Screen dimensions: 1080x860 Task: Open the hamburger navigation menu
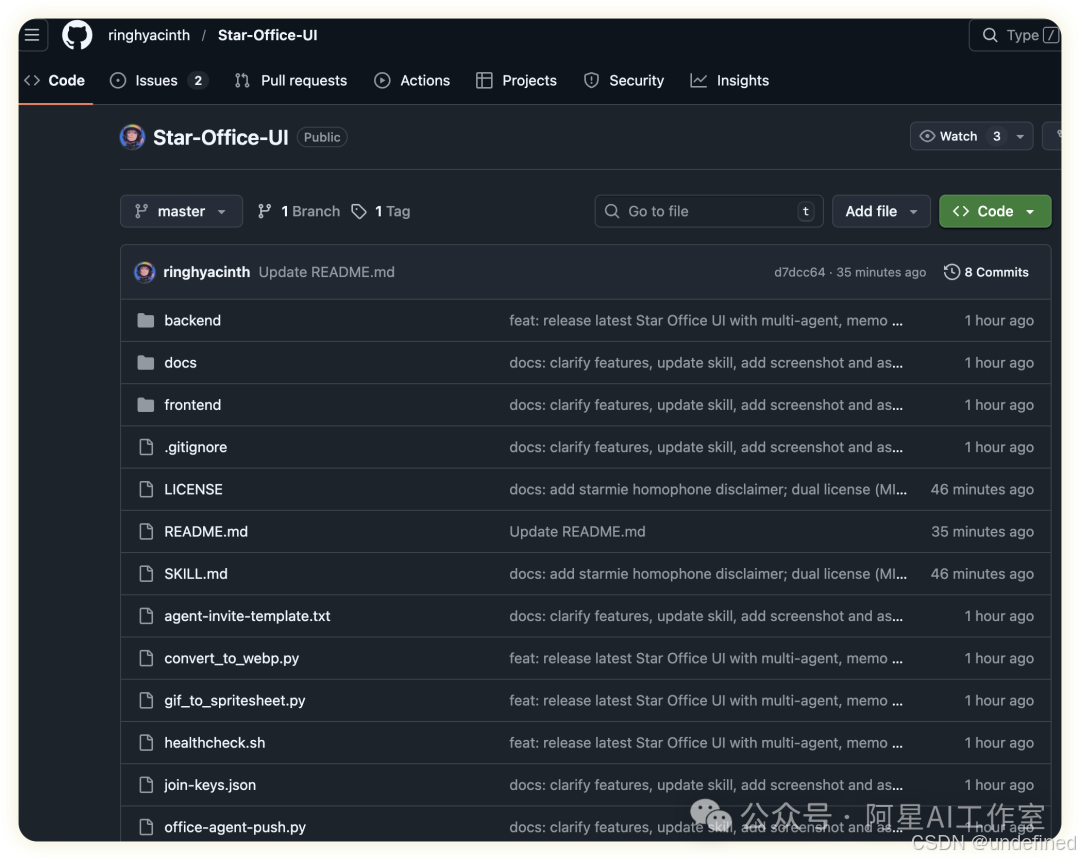point(32,35)
